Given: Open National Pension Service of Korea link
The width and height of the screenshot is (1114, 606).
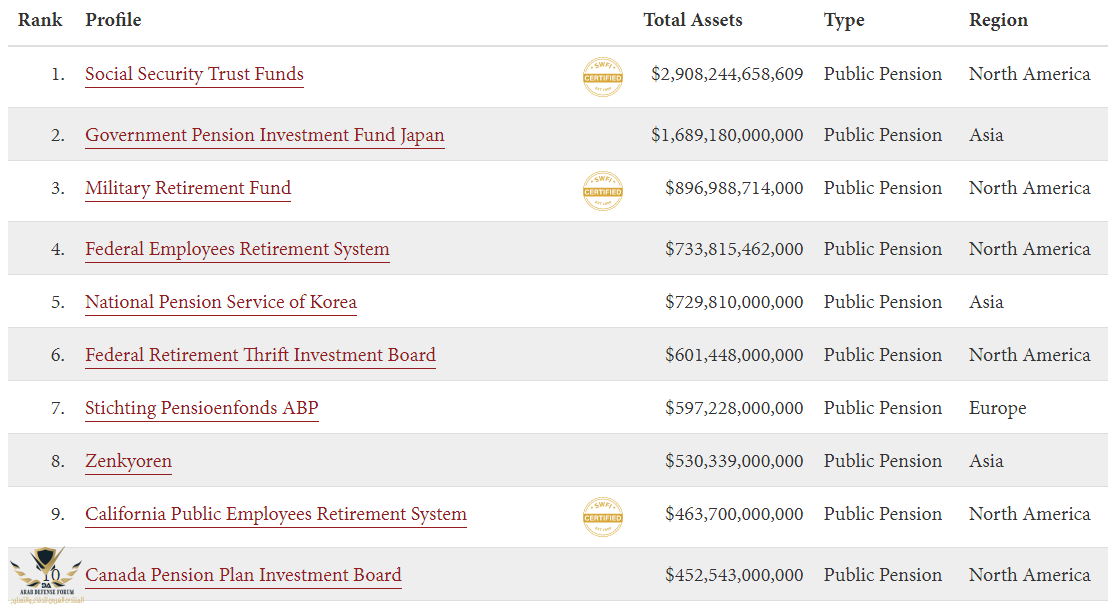Looking at the screenshot, I should pyautogui.click(x=220, y=302).
